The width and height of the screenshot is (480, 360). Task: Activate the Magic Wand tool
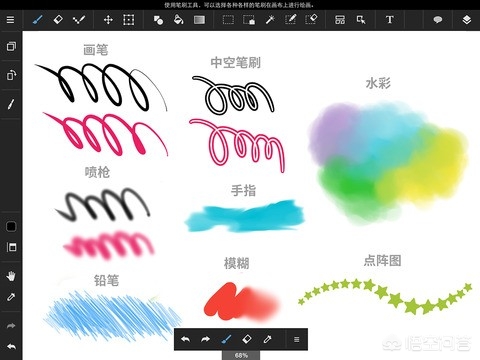pos(270,20)
